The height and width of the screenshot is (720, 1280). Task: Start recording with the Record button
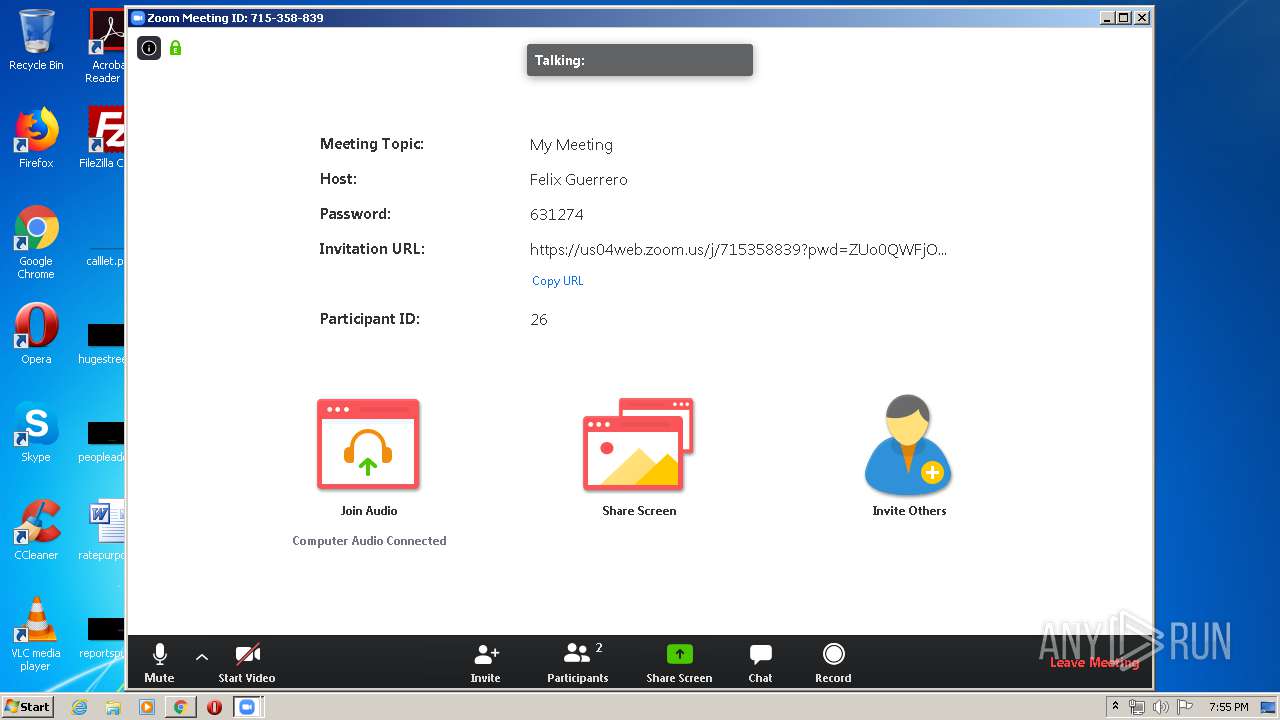833,663
